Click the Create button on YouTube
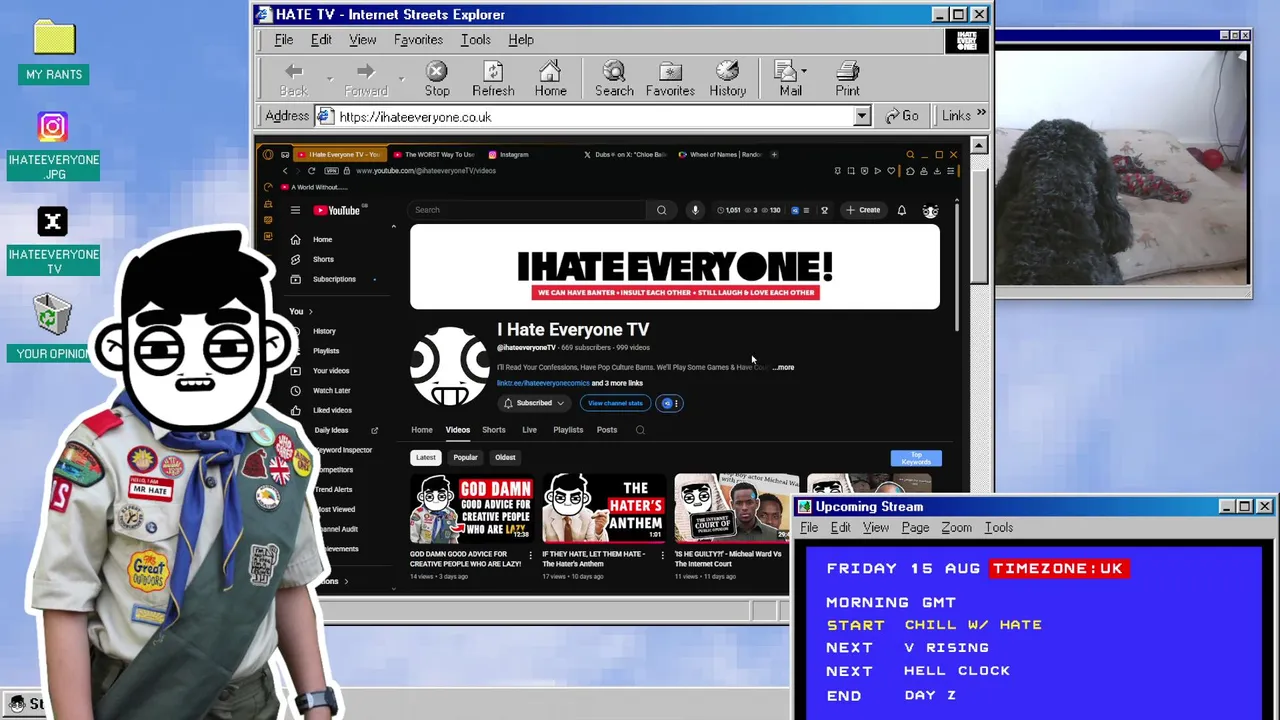Screen dimensions: 1280x720 coord(862,210)
